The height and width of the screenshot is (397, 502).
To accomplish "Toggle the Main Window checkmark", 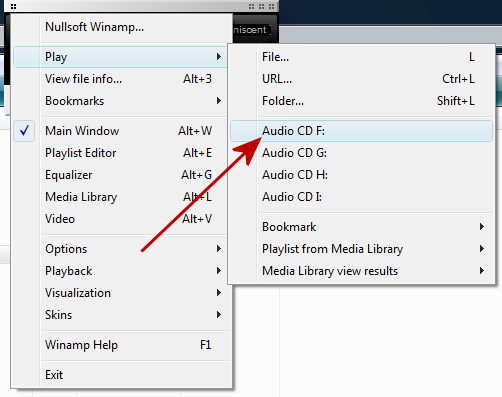I will click(x=24, y=131).
